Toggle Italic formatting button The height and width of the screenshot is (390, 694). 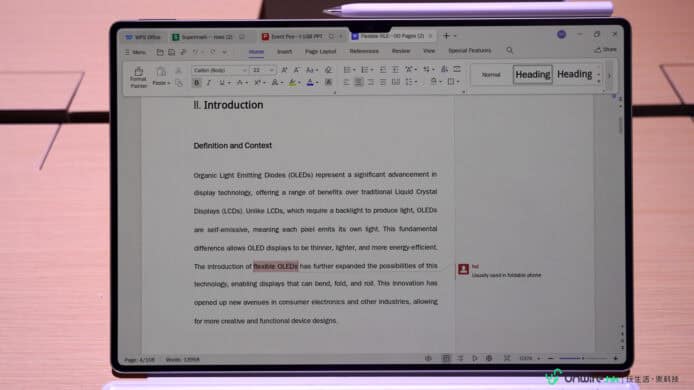(208, 83)
